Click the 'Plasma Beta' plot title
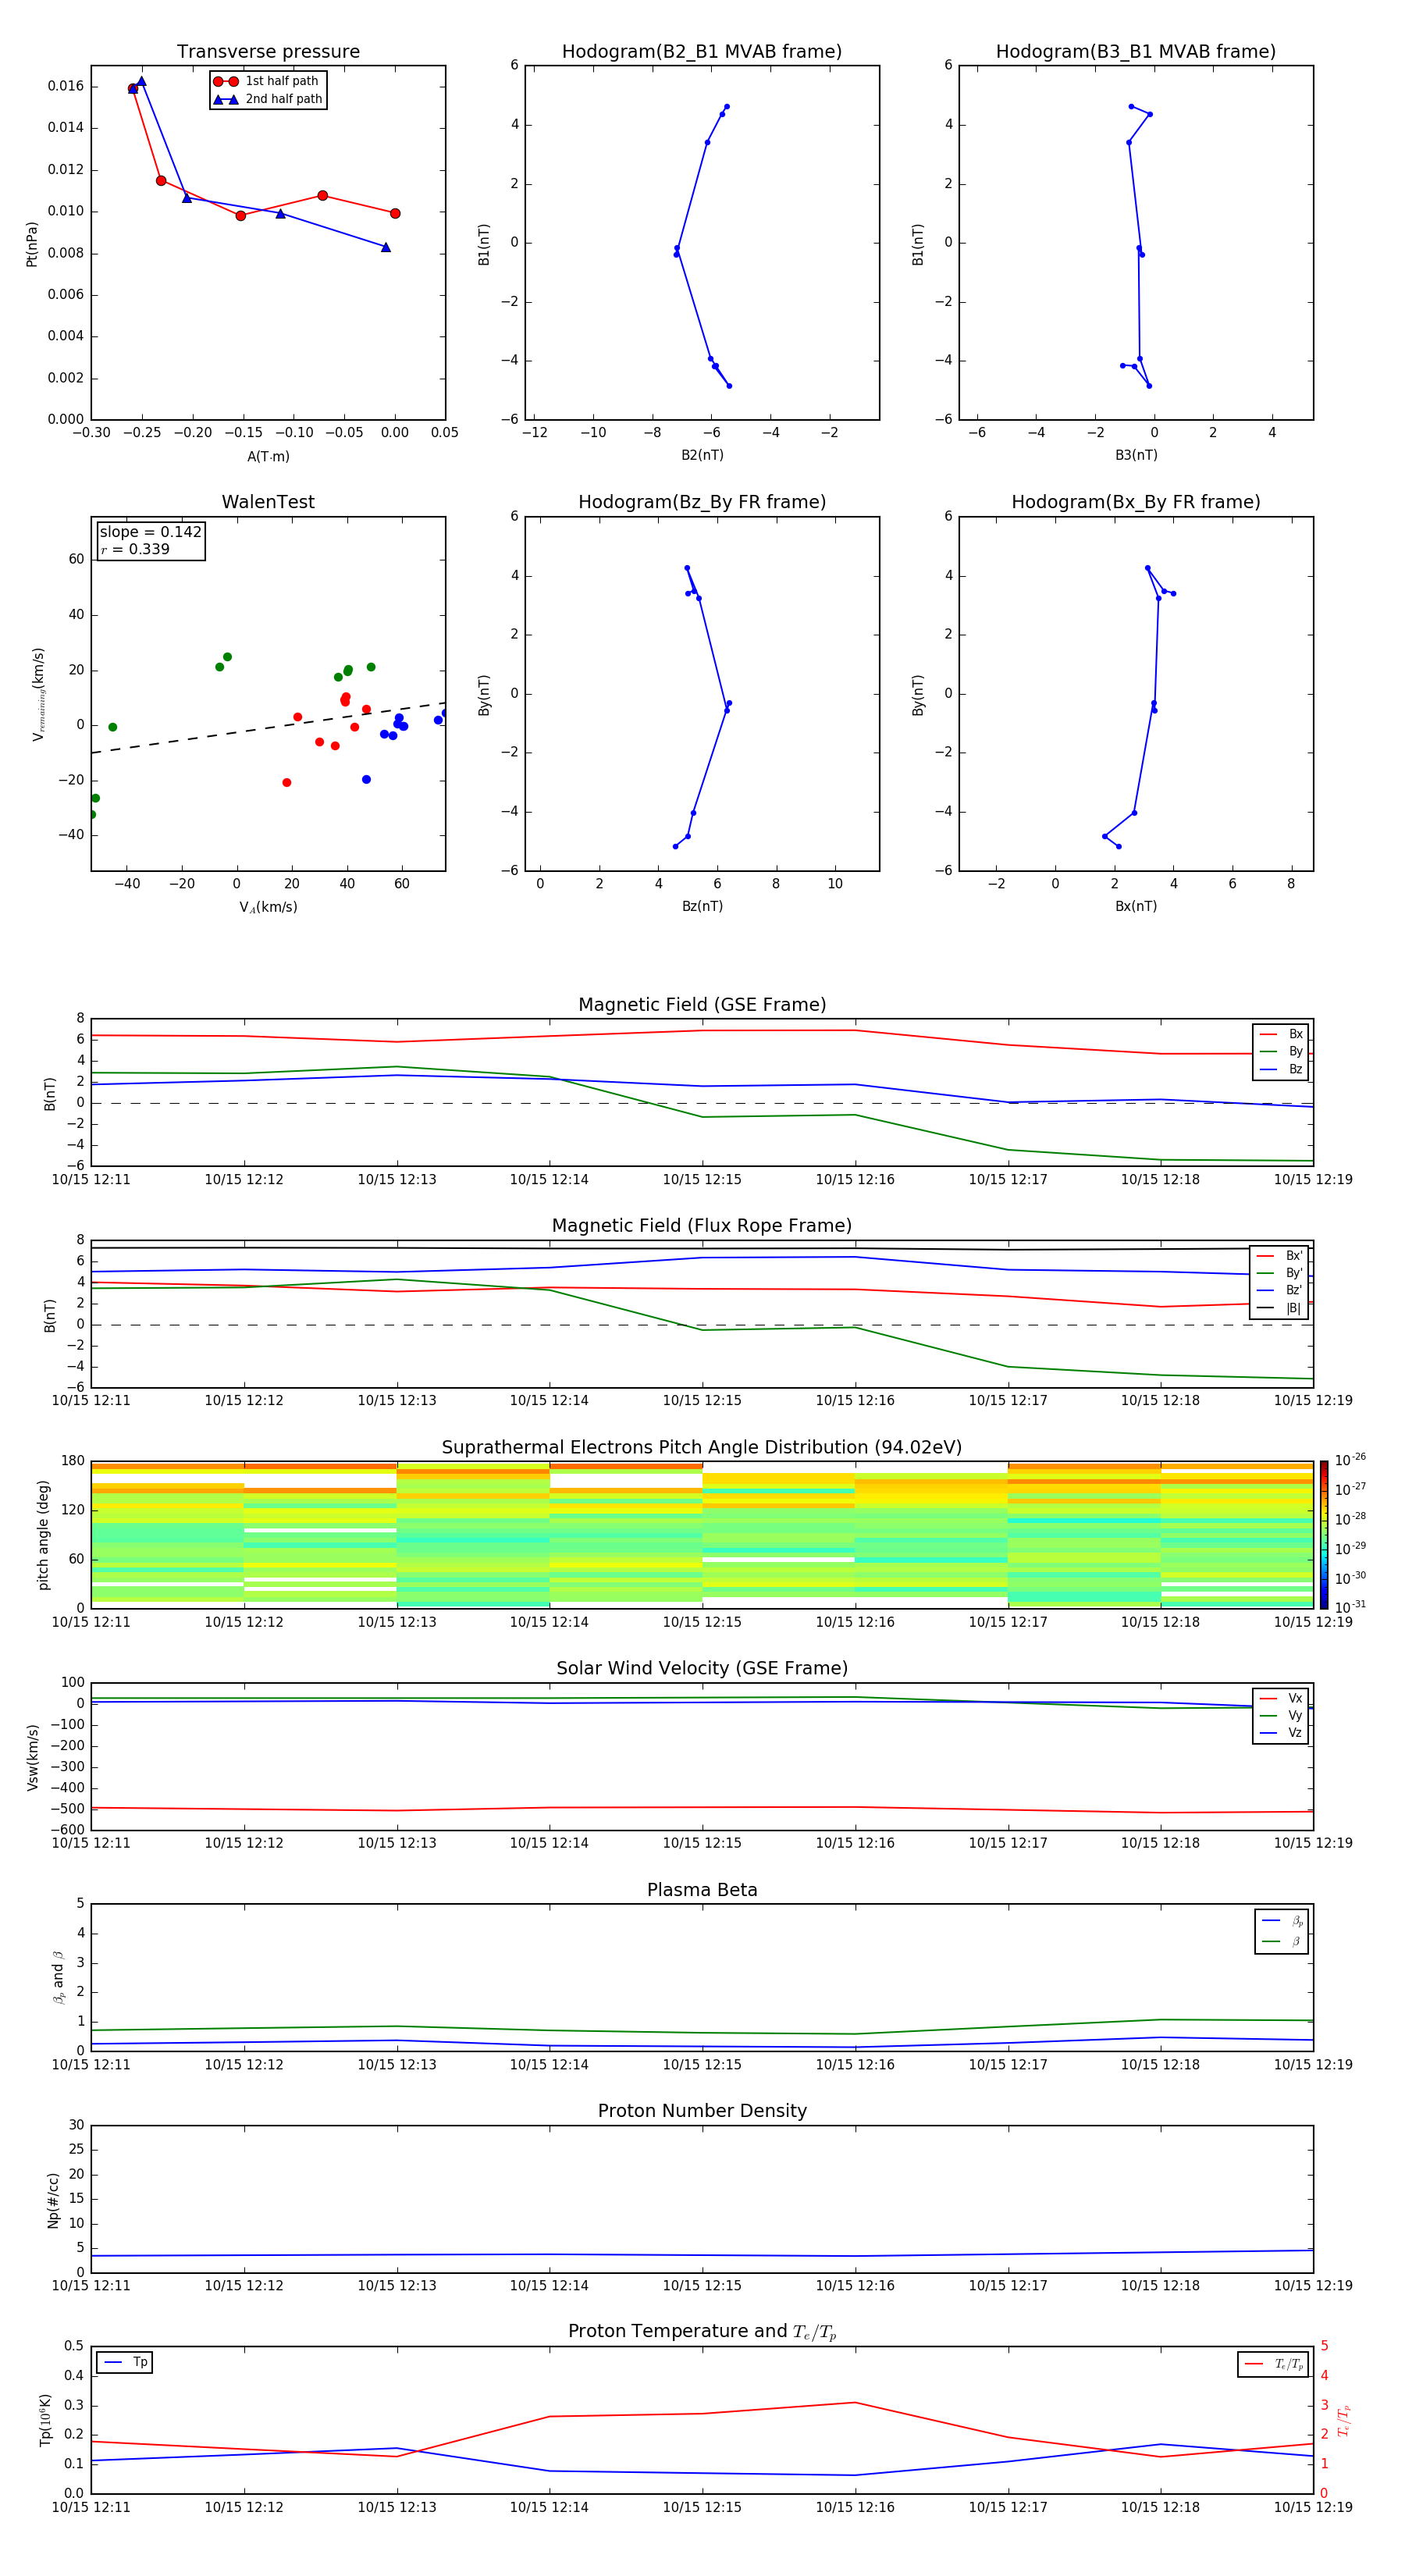Viewport: 1405px width, 2576px height. click(702, 1890)
